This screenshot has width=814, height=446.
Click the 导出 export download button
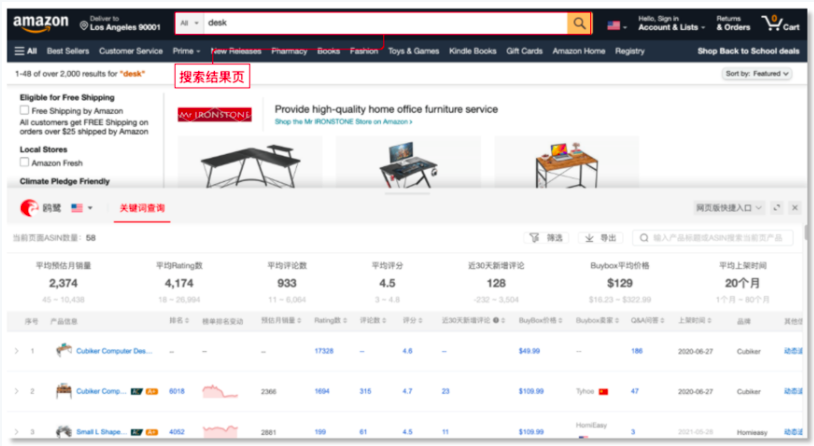click(x=600, y=238)
